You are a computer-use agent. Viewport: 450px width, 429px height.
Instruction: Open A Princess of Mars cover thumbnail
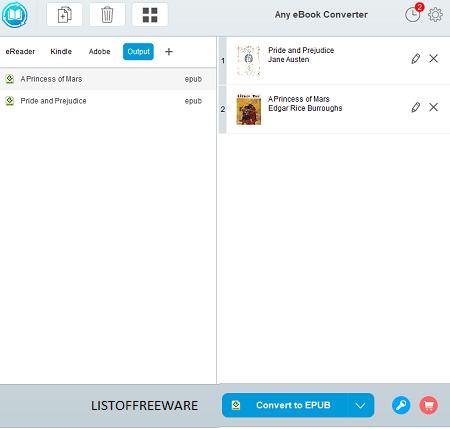[249, 109]
